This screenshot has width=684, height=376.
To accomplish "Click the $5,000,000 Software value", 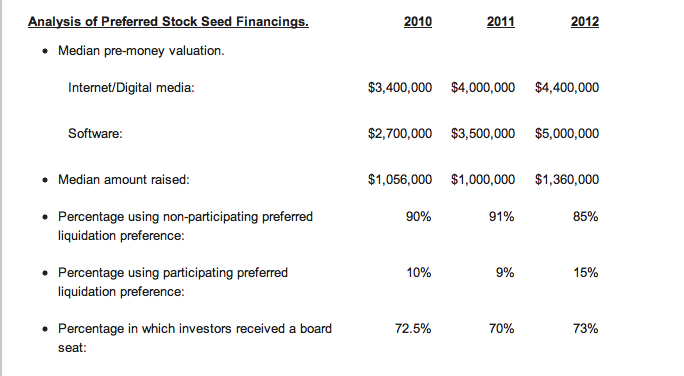I will click(x=567, y=133).
